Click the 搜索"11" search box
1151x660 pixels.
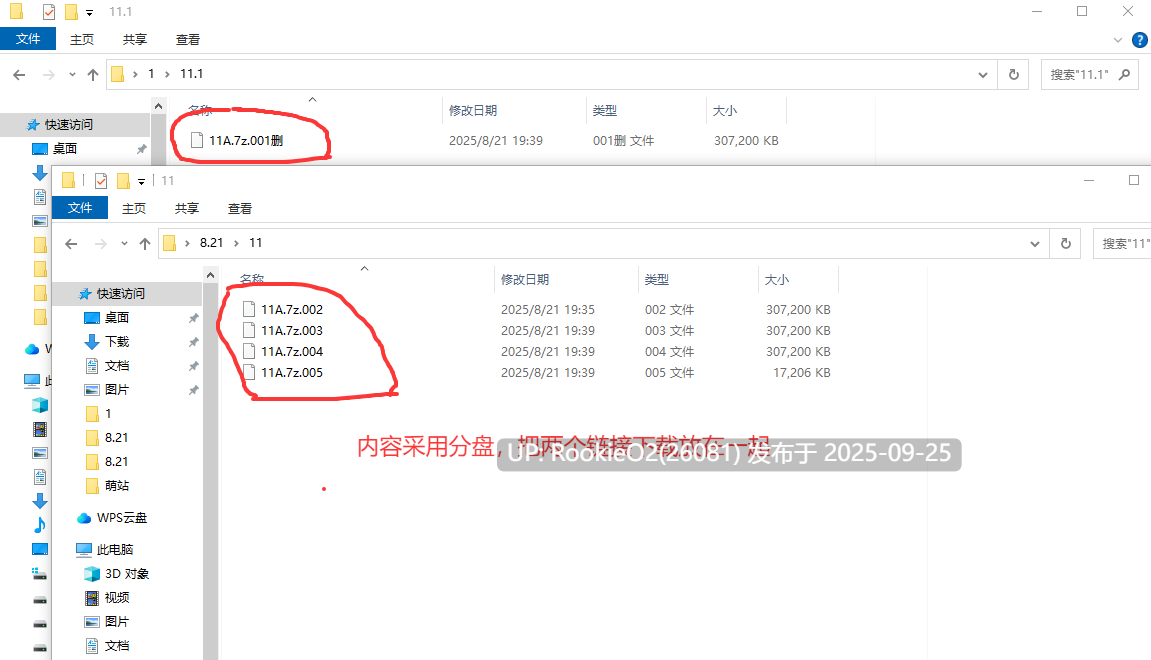tap(1122, 244)
